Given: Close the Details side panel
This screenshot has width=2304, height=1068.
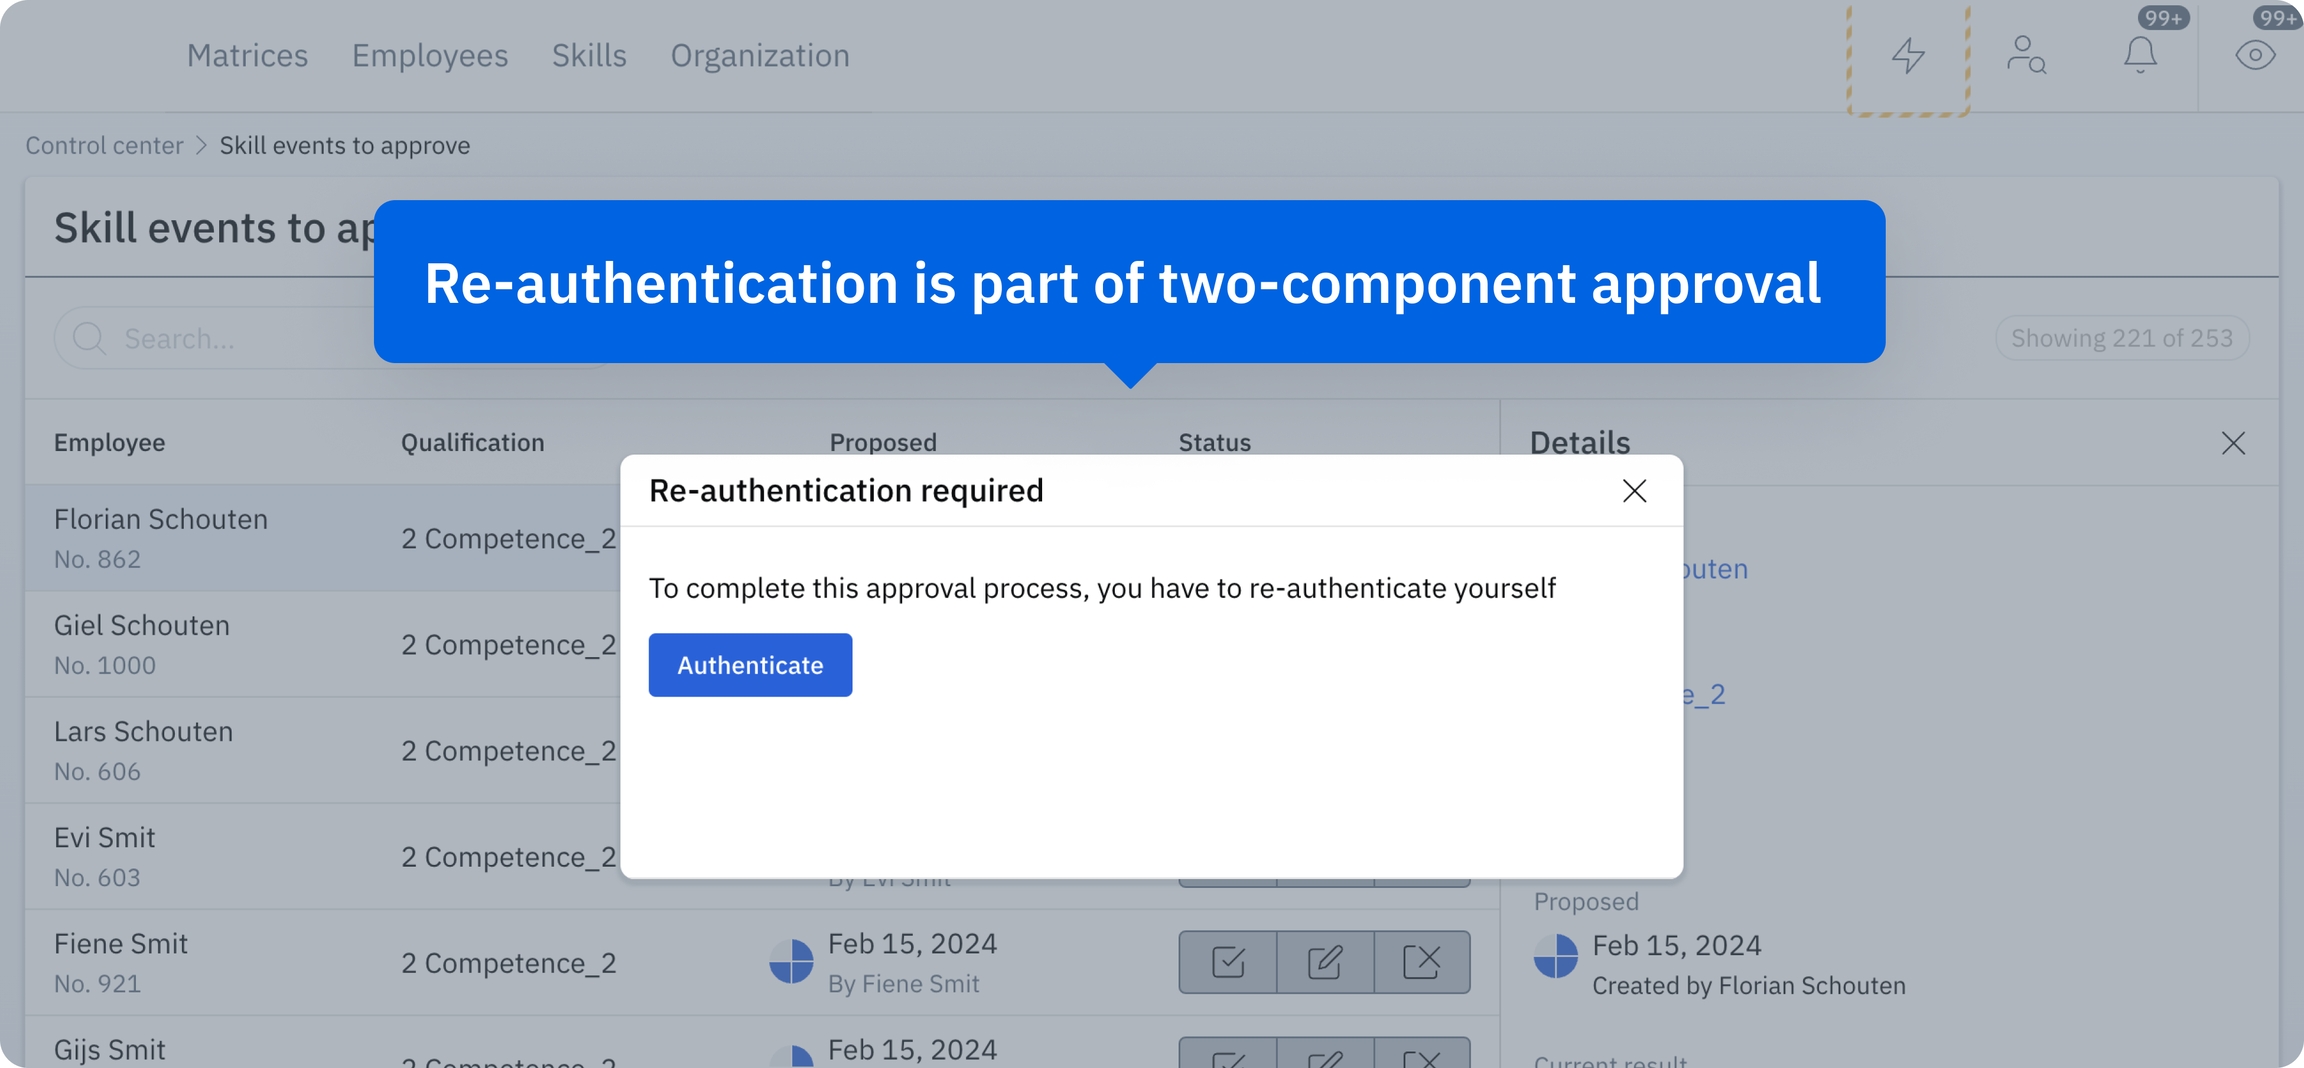Looking at the screenshot, I should click(2233, 443).
